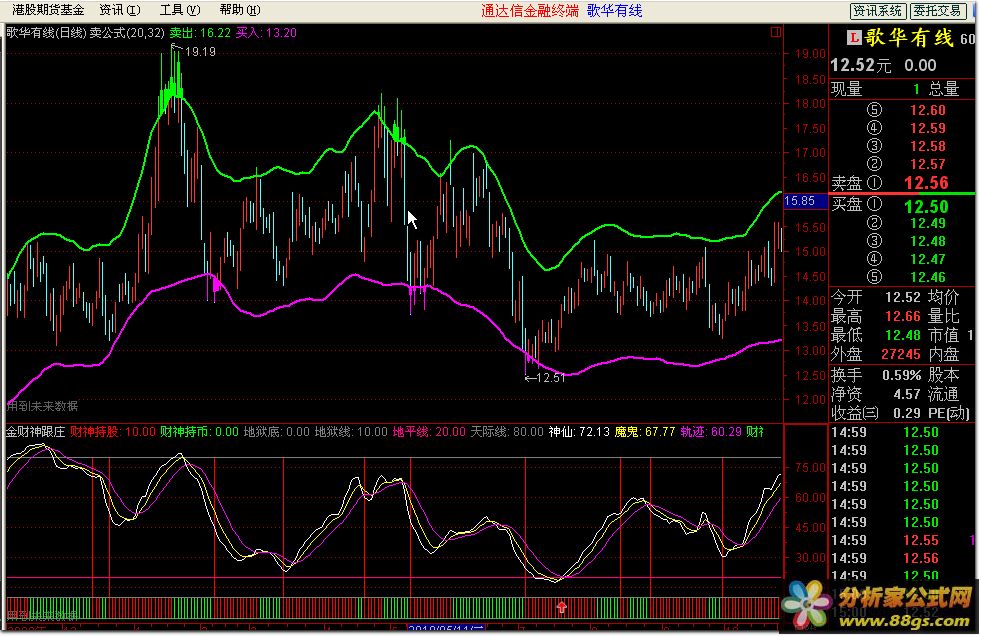Select buy level ② circled icon at 12.49

874,223
